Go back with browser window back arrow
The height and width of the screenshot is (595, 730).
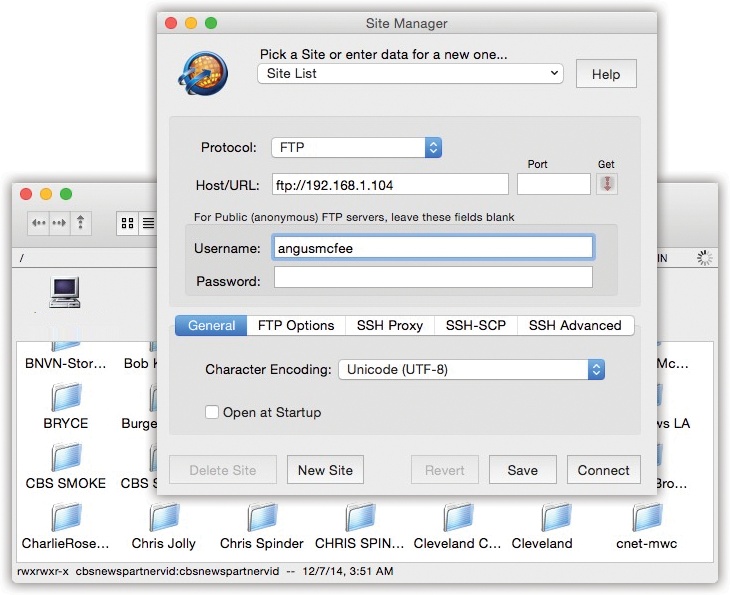(x=39, y=223)
